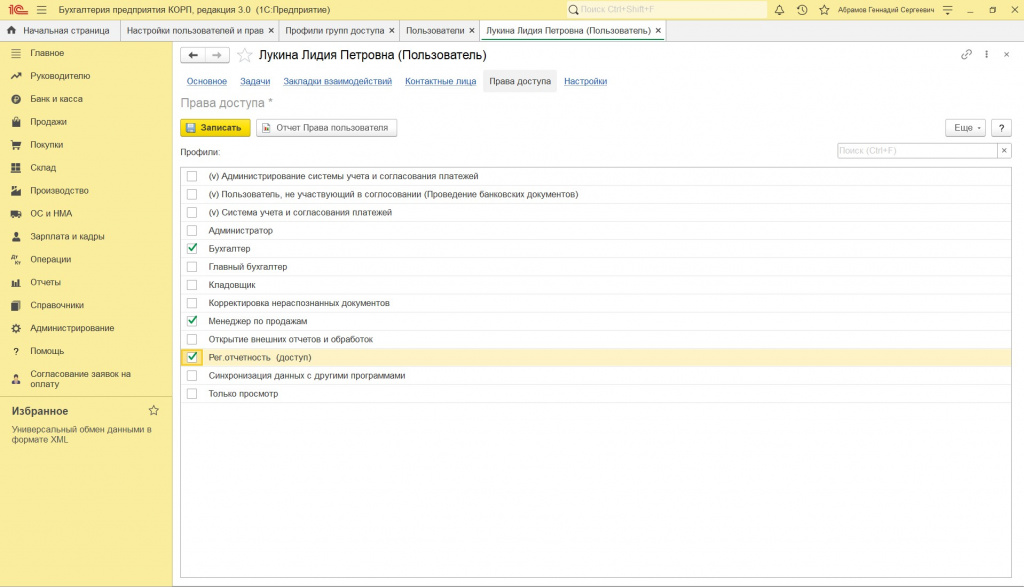Uncheck Менеджер по продажам checkbox
This screenshot has width=1024, height=587.
[x=191, y=321]
